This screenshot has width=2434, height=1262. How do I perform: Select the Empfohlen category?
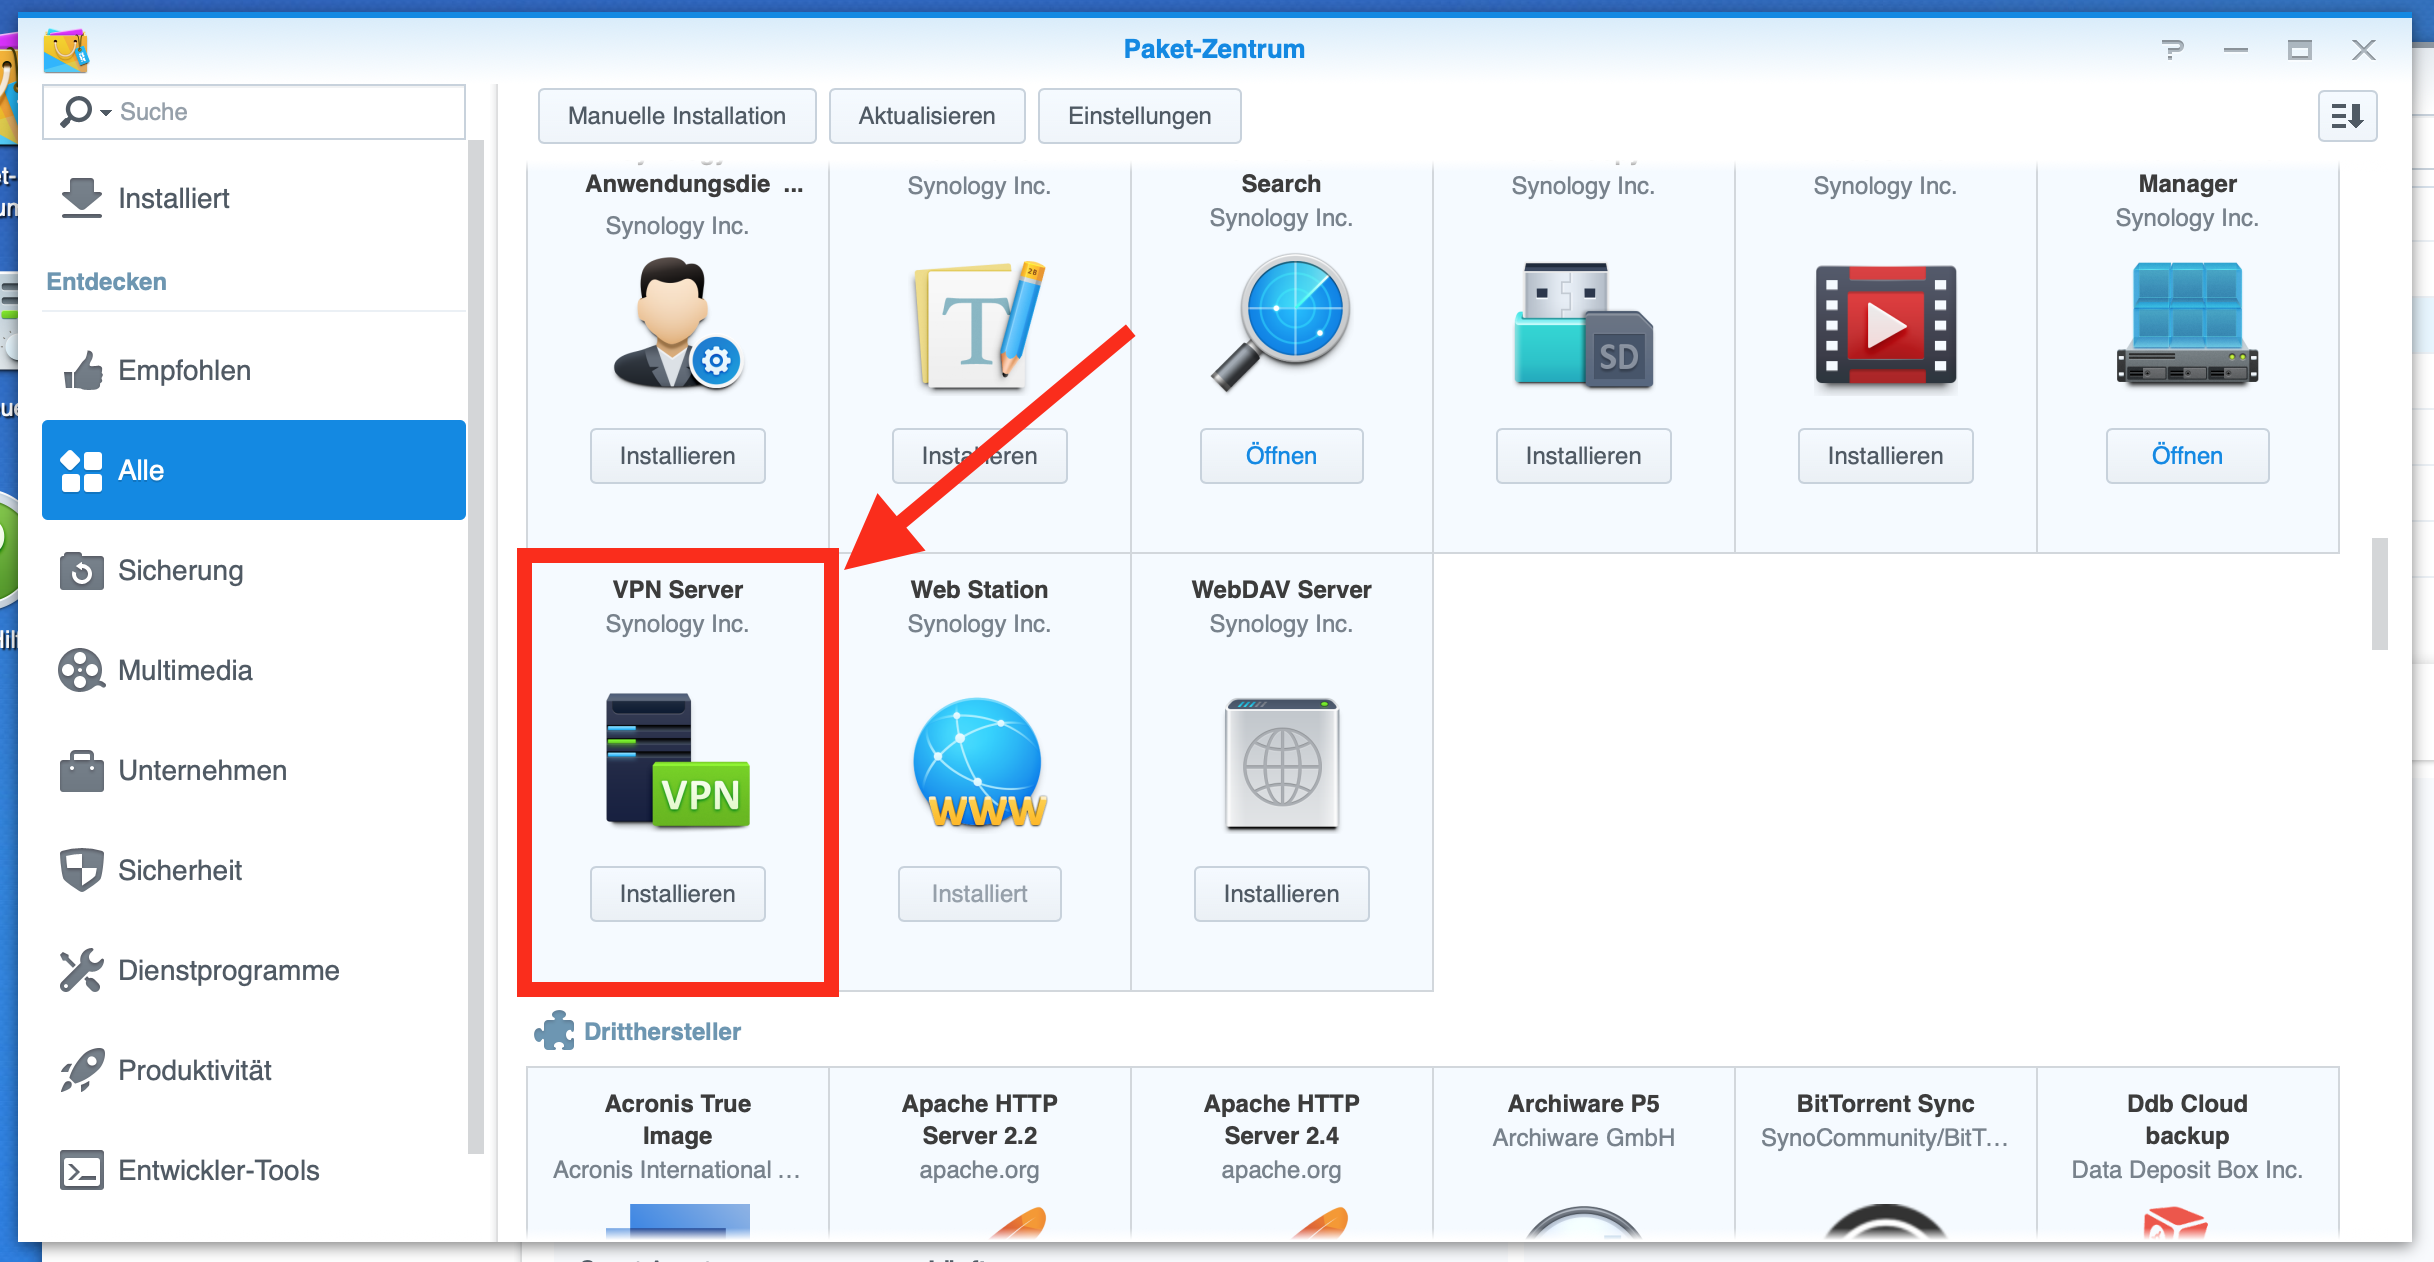click(184, 370)
